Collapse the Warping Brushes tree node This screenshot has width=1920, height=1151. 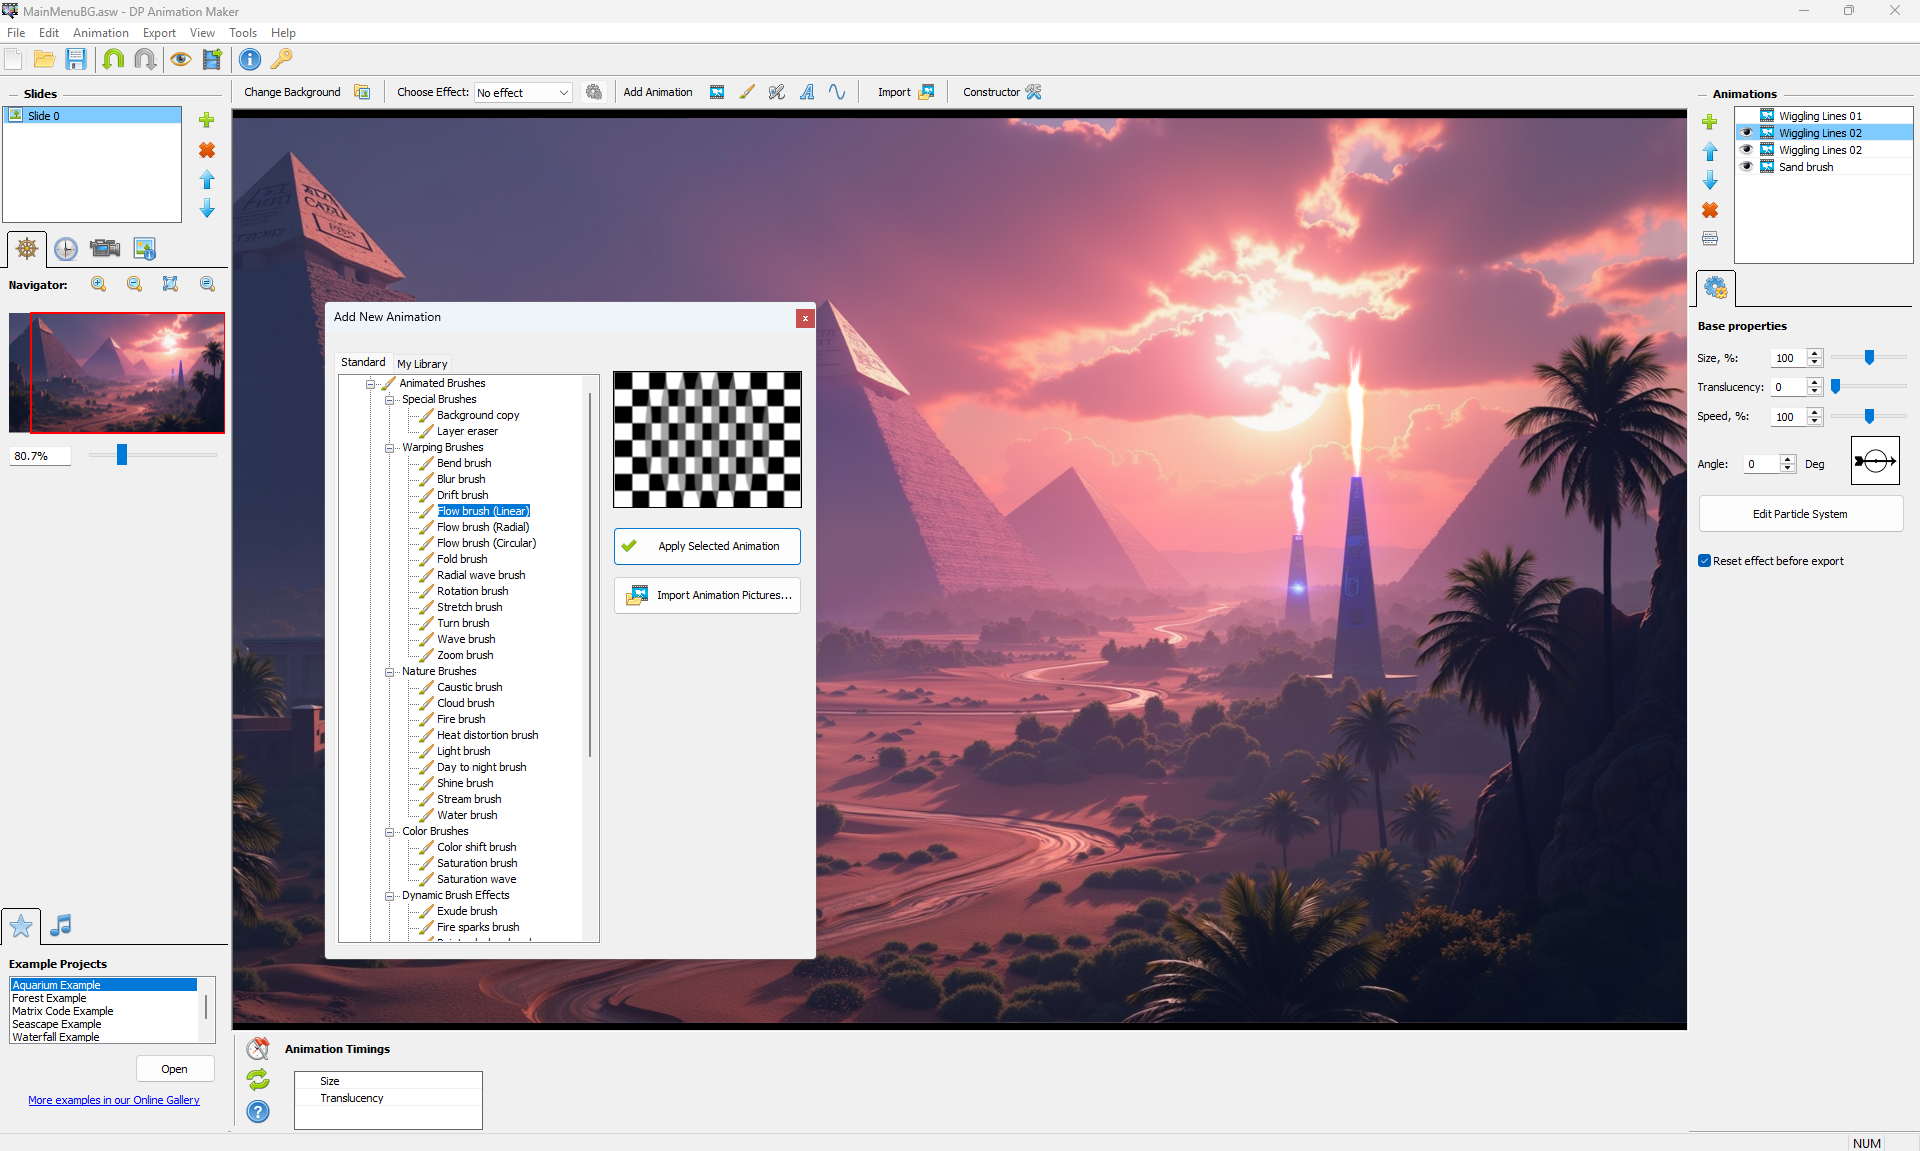[390, 448]
